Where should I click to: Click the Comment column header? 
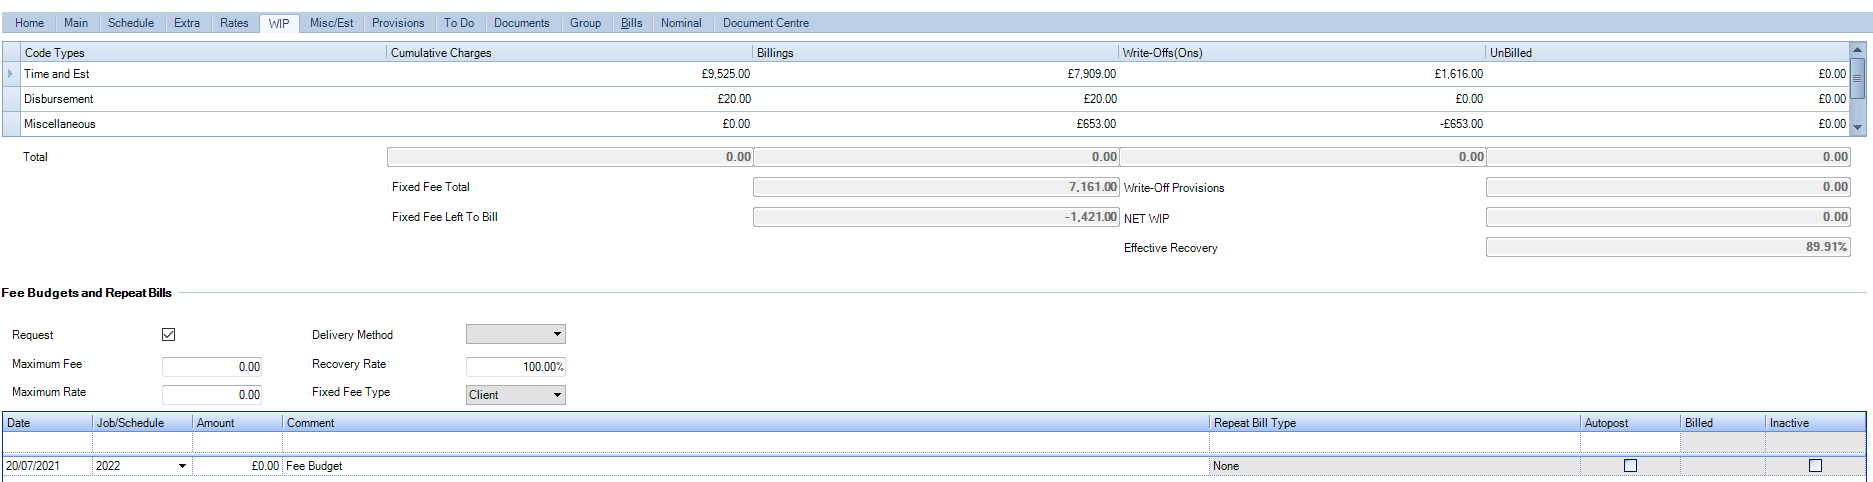747,423
